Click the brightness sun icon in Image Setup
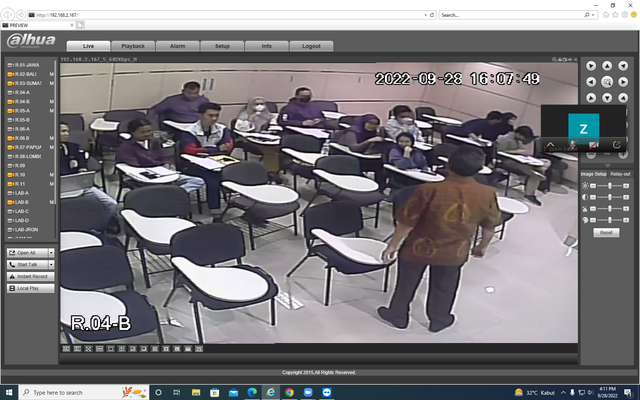 [x=585, y=186]
